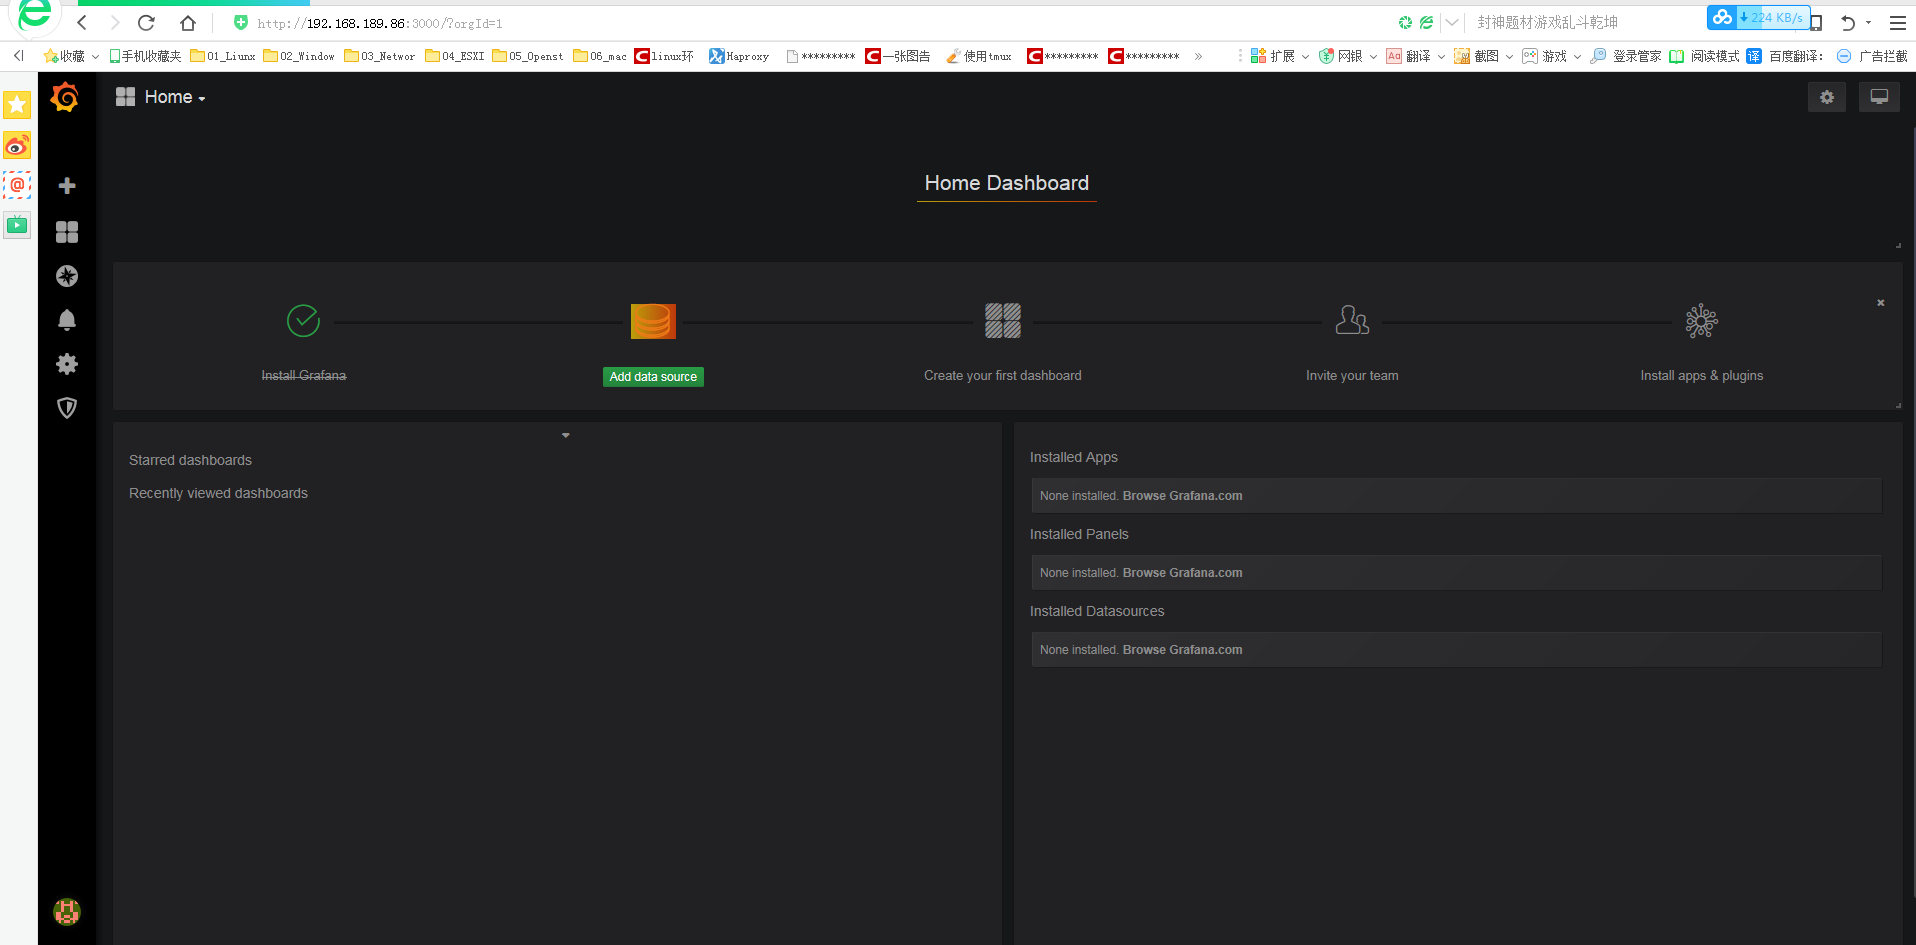Click the 登录管家 login manager button

pos(1626,56)
